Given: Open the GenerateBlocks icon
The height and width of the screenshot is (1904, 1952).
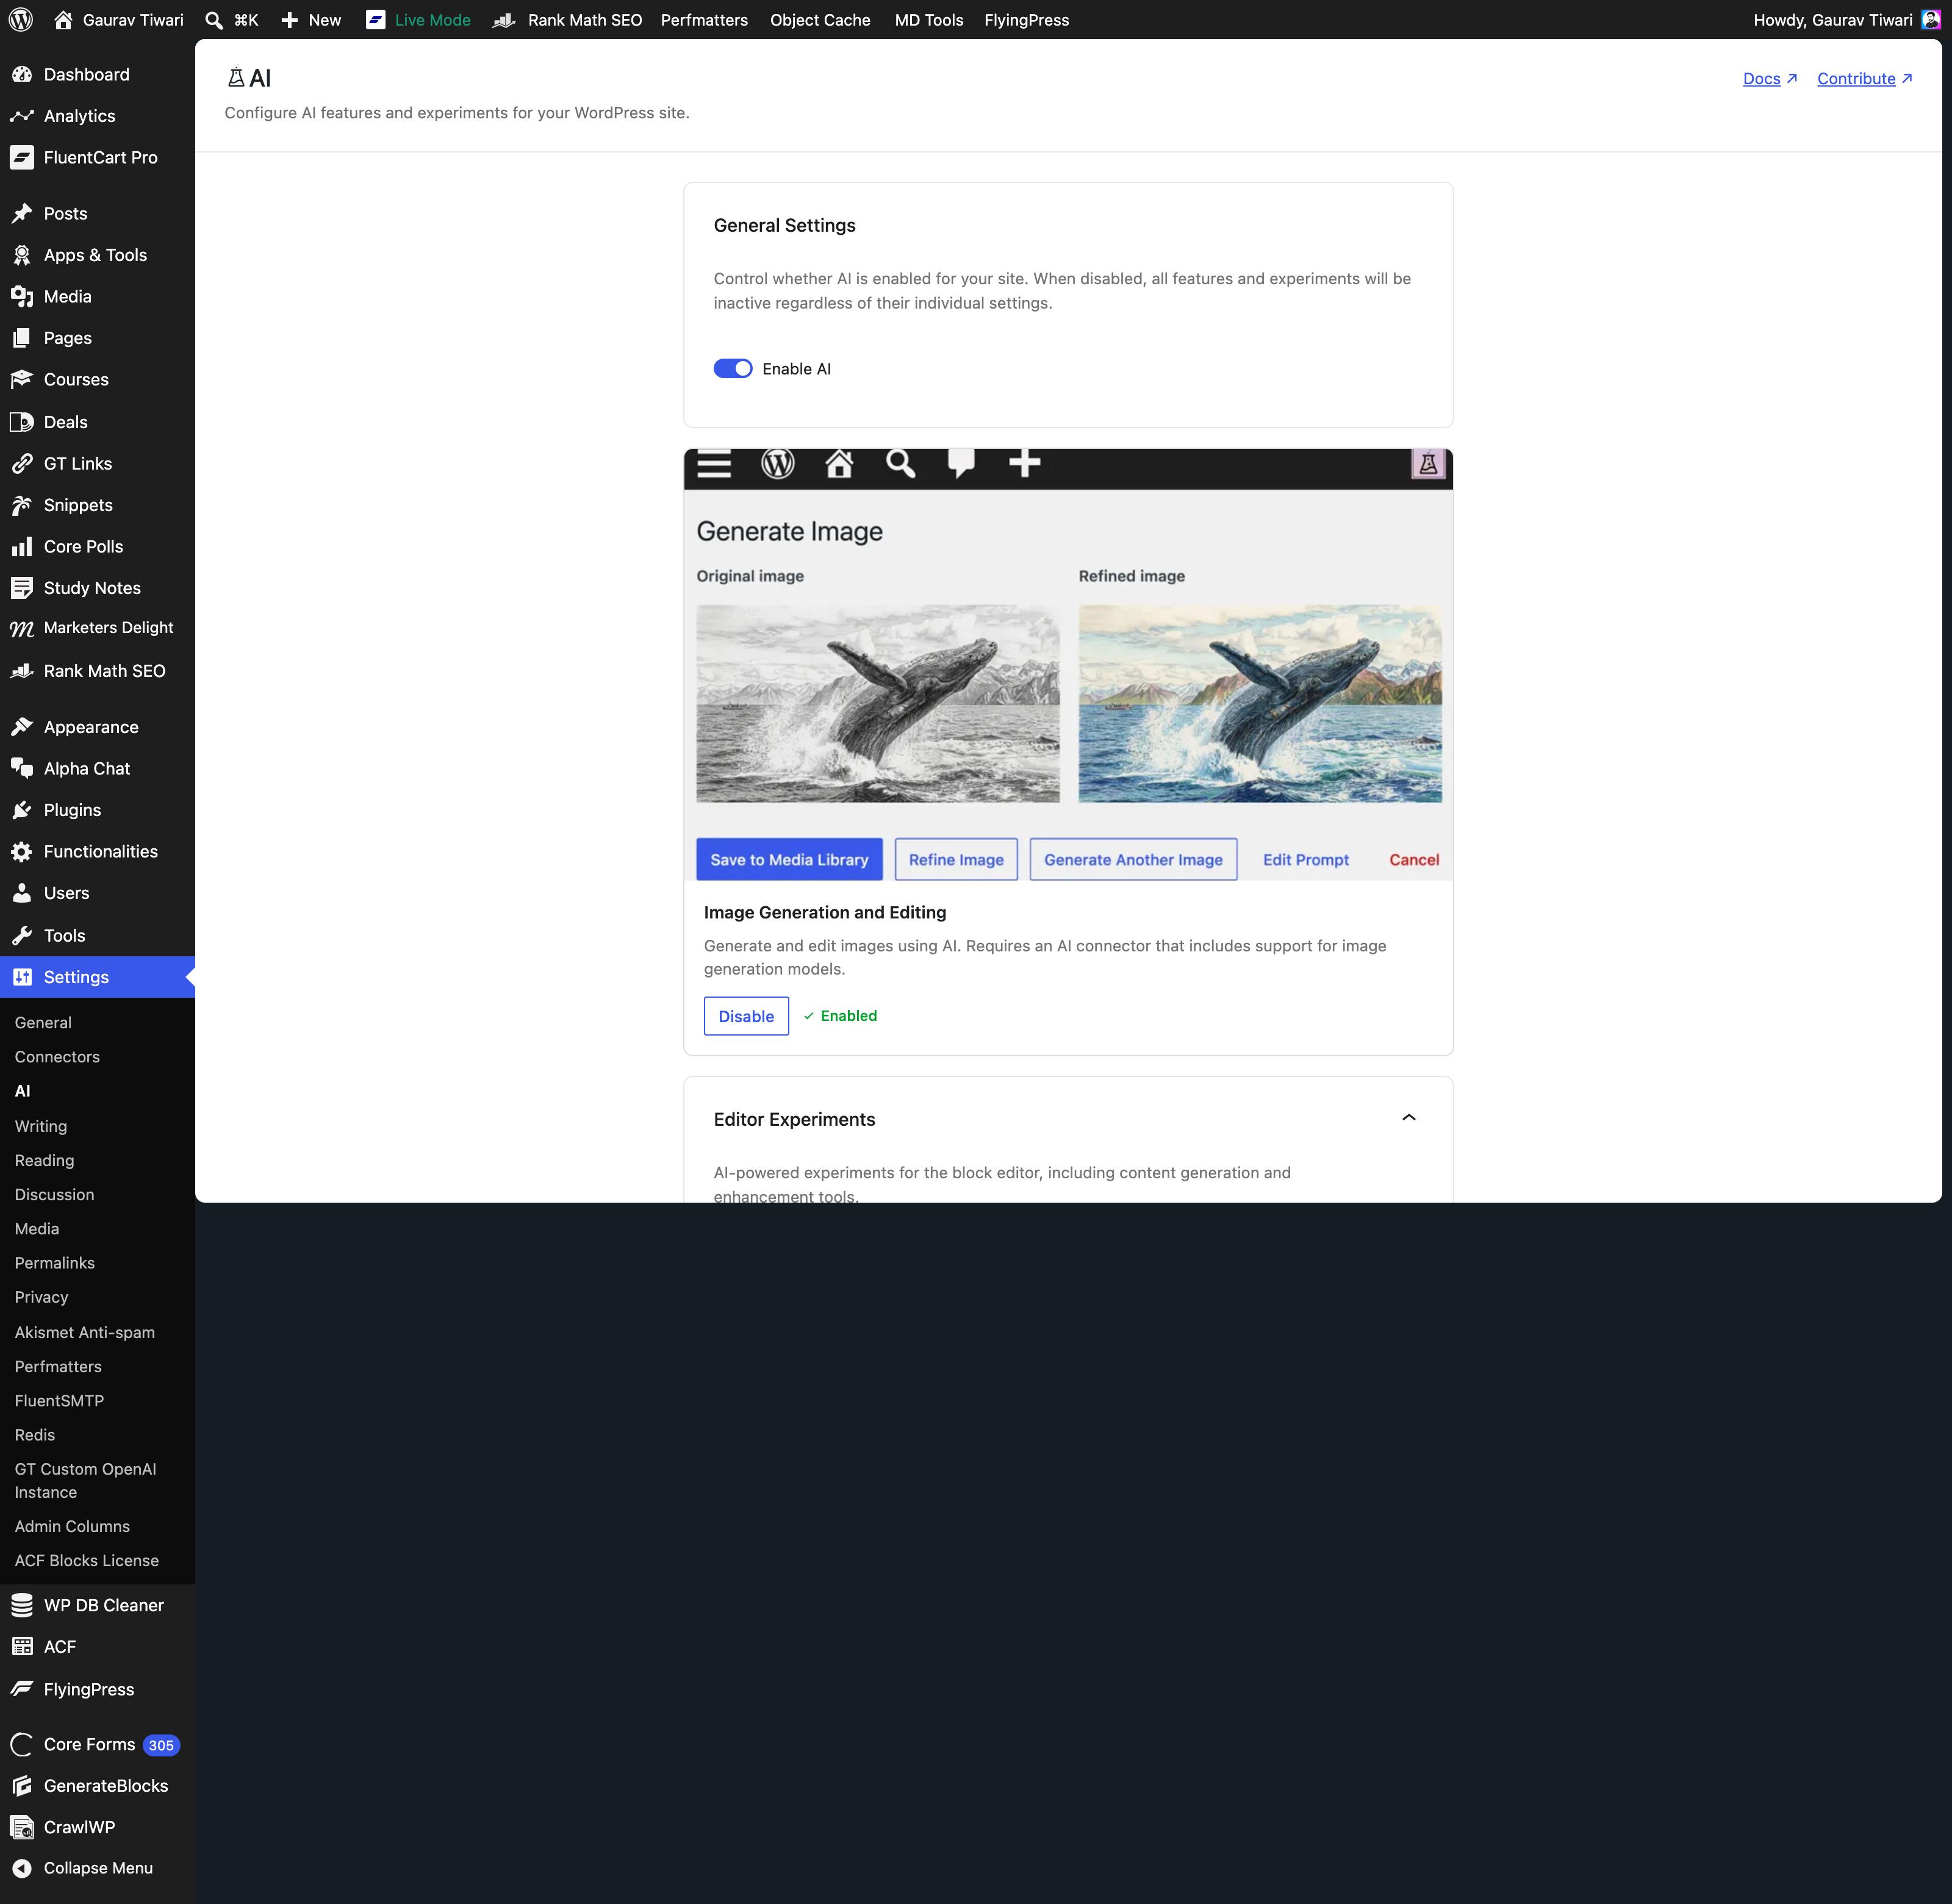Looking at the screenshot, I should [22, 1786].
